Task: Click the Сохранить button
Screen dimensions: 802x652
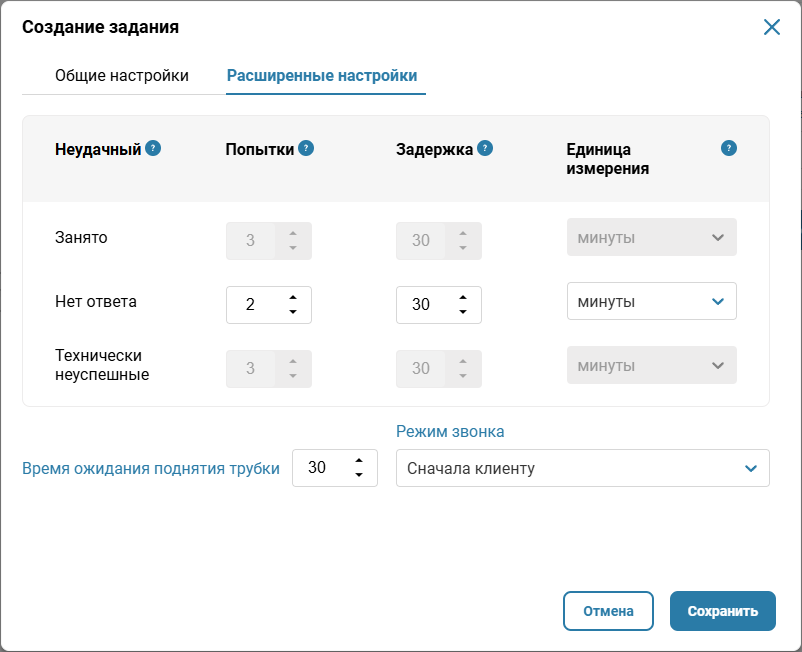Action: click(x=723, y=611)
